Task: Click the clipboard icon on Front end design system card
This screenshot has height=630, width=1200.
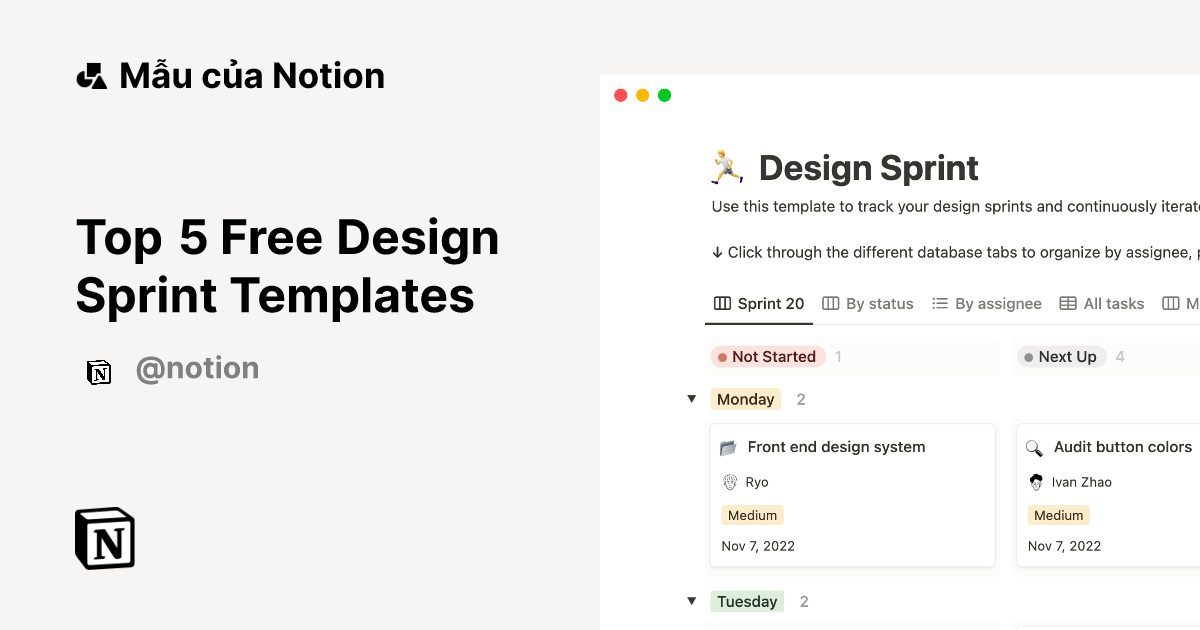Action: tap(729, 447)
